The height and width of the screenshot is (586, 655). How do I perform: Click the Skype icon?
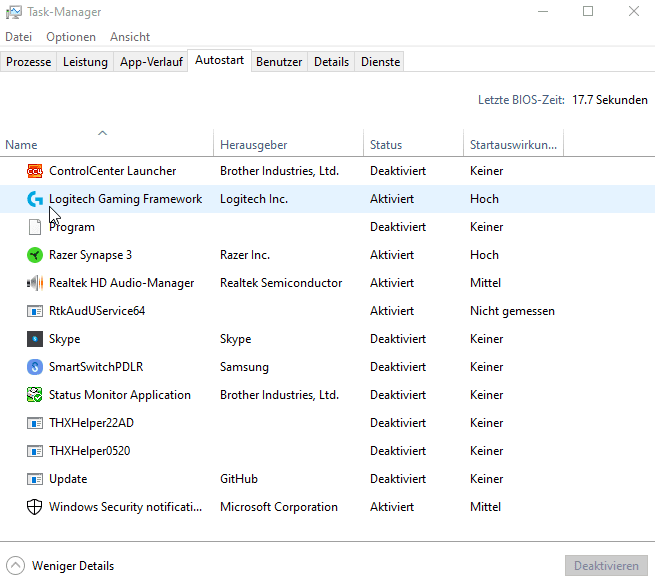pos(34,339)
